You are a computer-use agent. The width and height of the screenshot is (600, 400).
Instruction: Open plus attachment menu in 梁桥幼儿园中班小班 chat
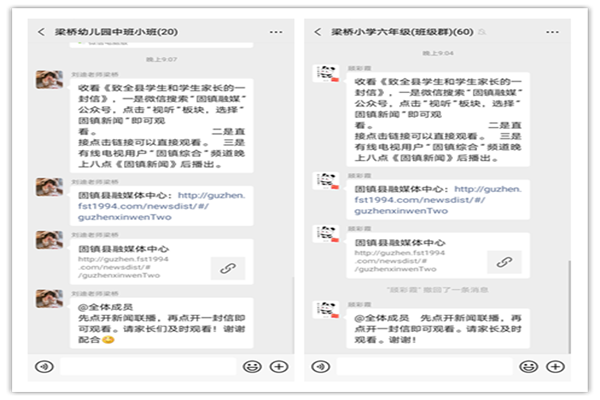pos(278,366)
